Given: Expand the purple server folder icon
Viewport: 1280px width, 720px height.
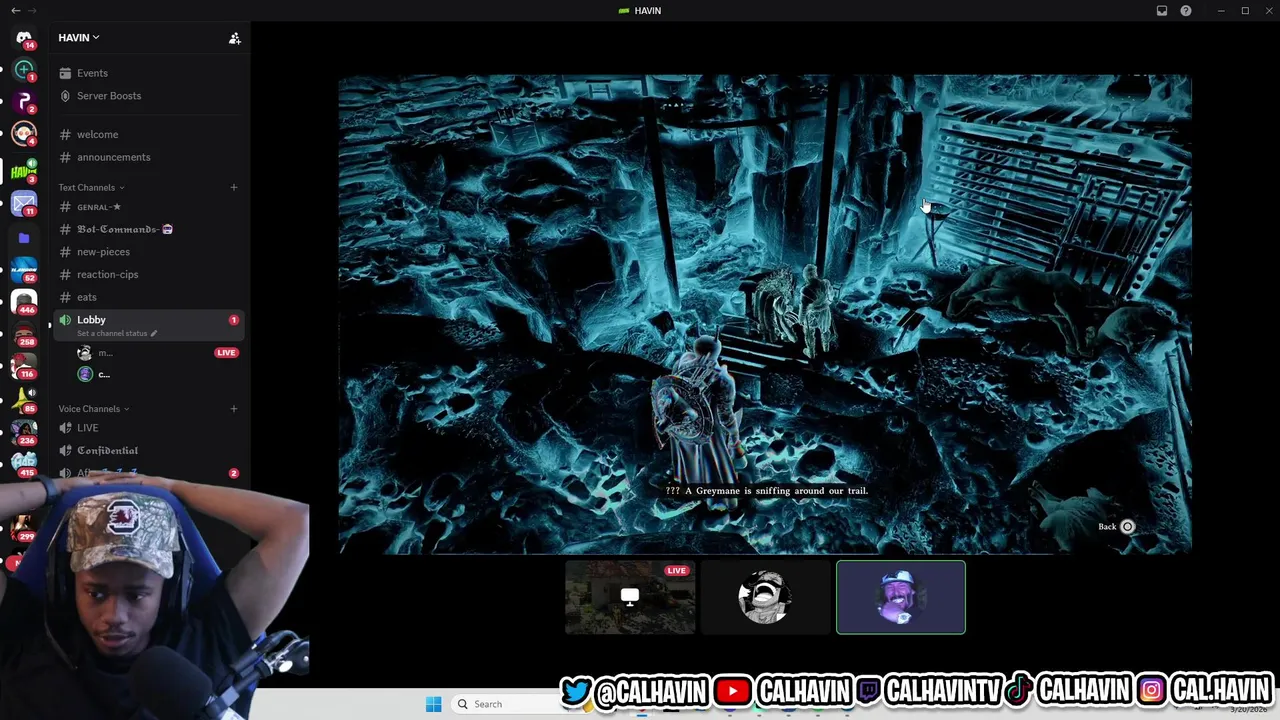Looking at the screenshot, I should coord(24,238).
